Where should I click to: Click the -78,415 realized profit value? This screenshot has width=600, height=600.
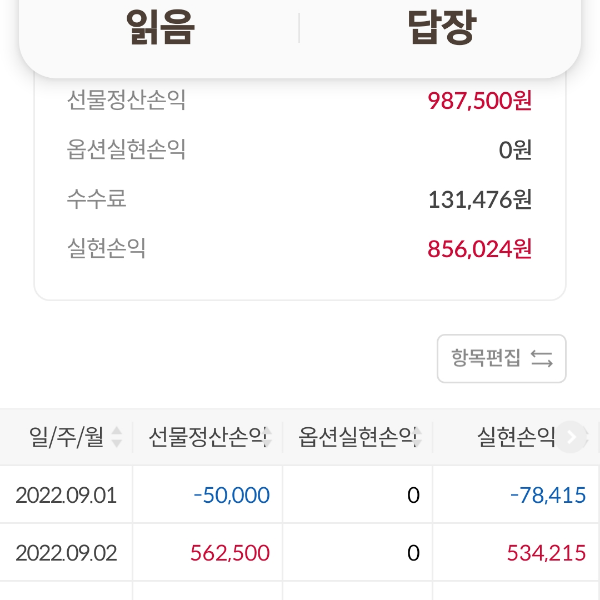click(545, 495)
